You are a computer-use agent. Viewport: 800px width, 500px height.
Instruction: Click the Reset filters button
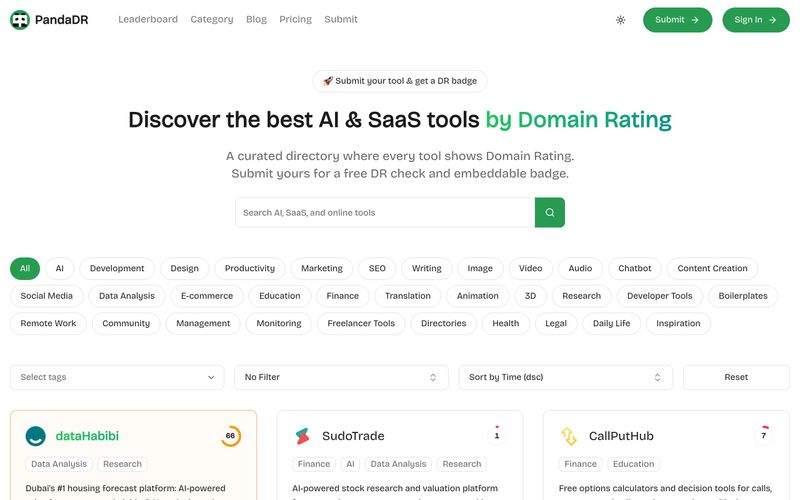736,377
